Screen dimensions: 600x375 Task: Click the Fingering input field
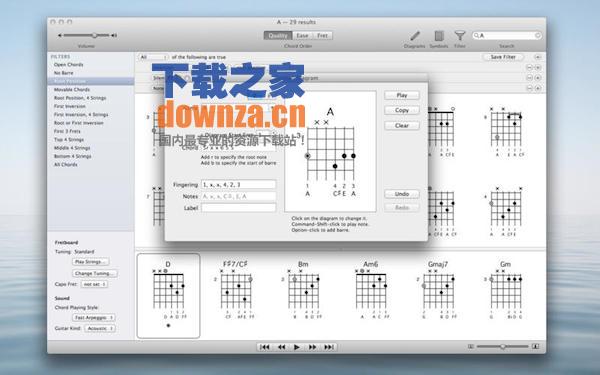[x=238, y=184]
